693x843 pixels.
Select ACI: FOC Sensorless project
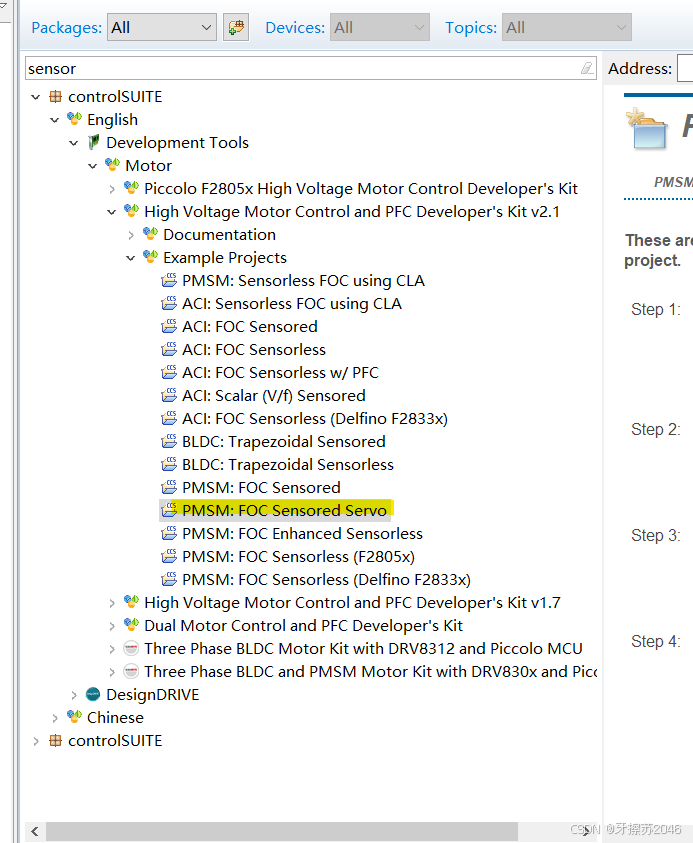254,350
